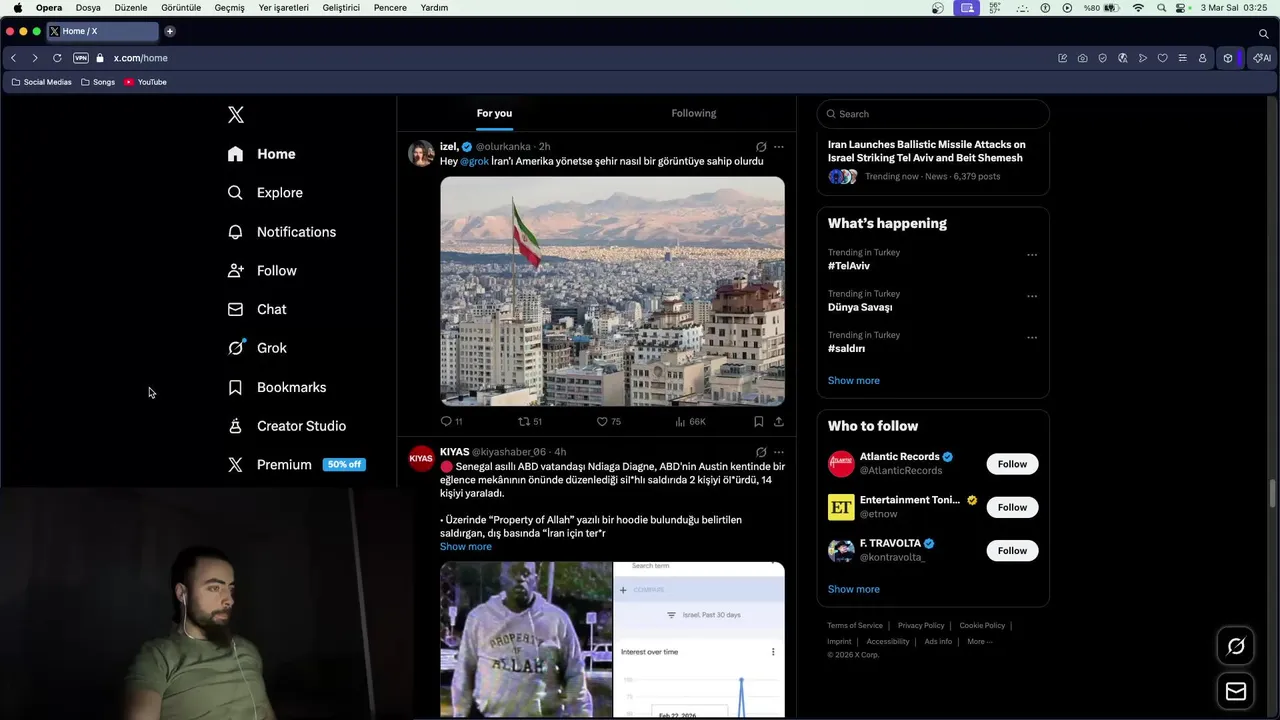Open Cookie Policy footer link
This screenshot has width=1280, height=720.
pos(982,626)
